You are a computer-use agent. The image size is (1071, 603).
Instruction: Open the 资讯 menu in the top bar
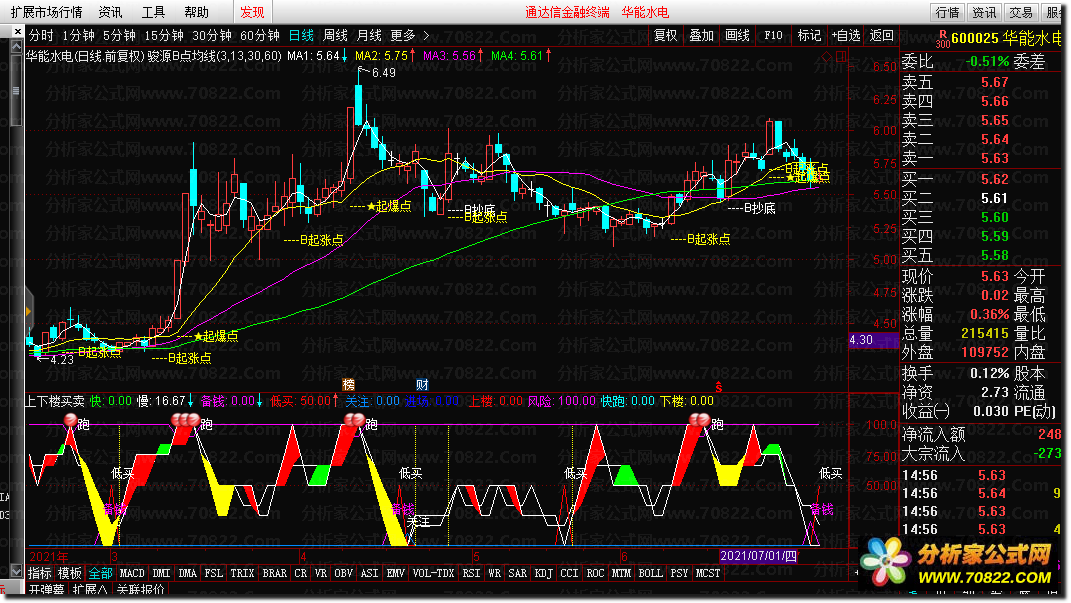[110, 12]
